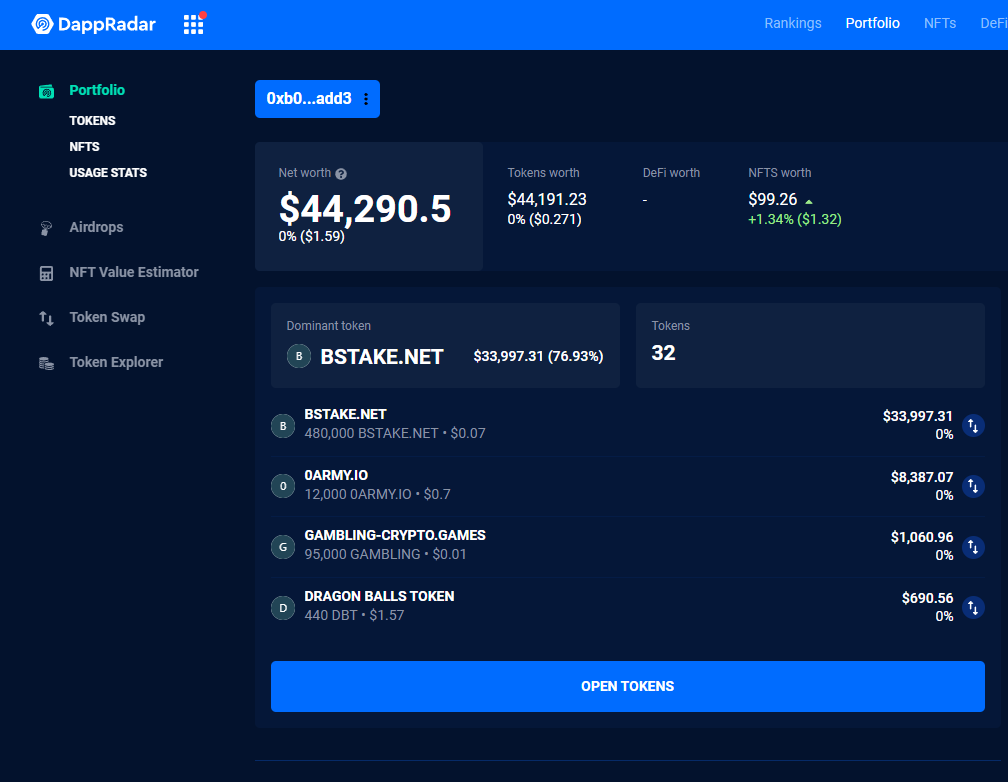The height and width of the screenshot is (782, 1008).
Task: Click the G avatar of GAMBLING-CRYPTO.GAMES row
Action: click(283, 547)
